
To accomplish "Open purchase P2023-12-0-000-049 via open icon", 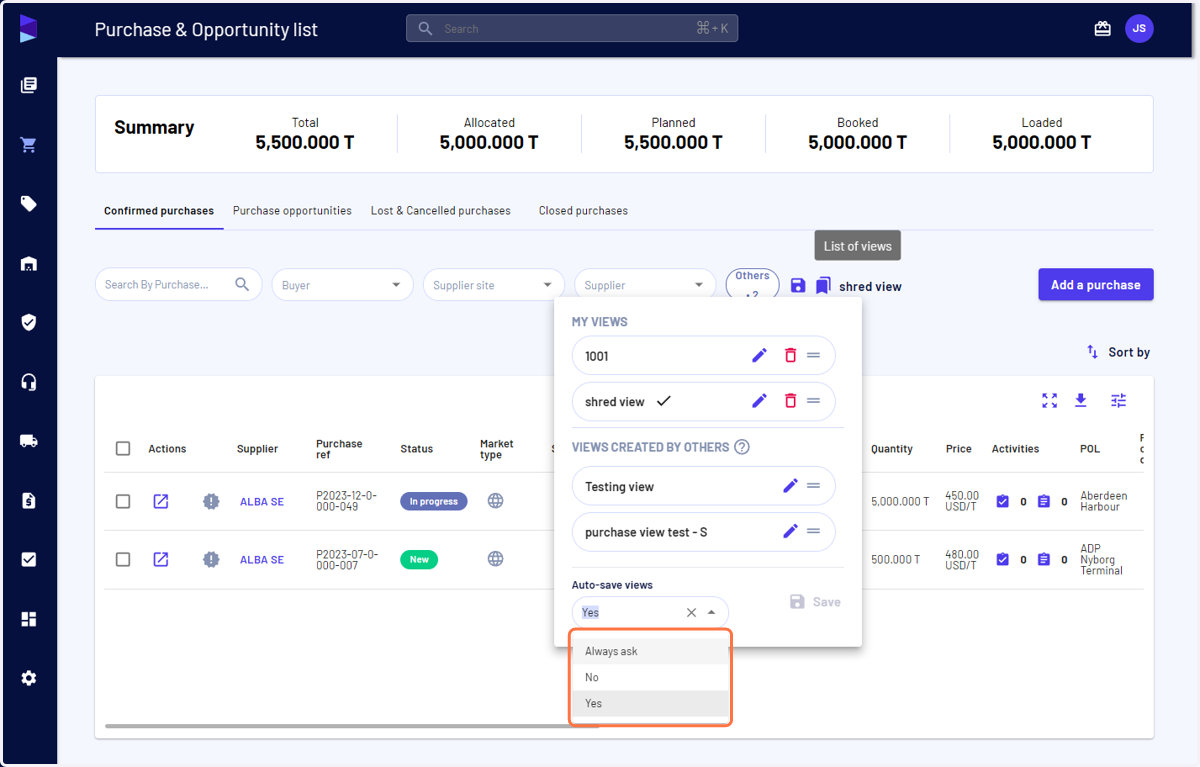I will (x=161, y=501).
